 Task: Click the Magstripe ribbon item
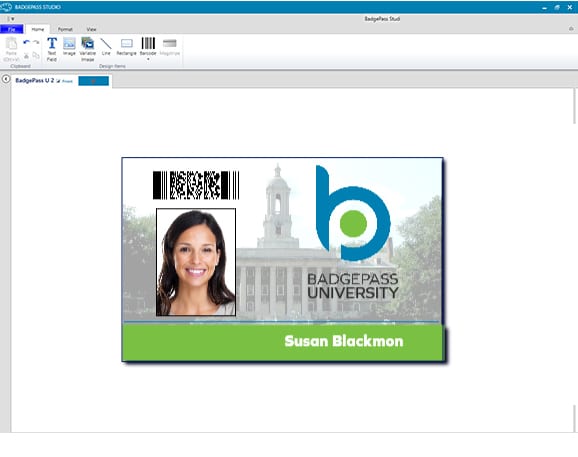(x=170, y=46)
